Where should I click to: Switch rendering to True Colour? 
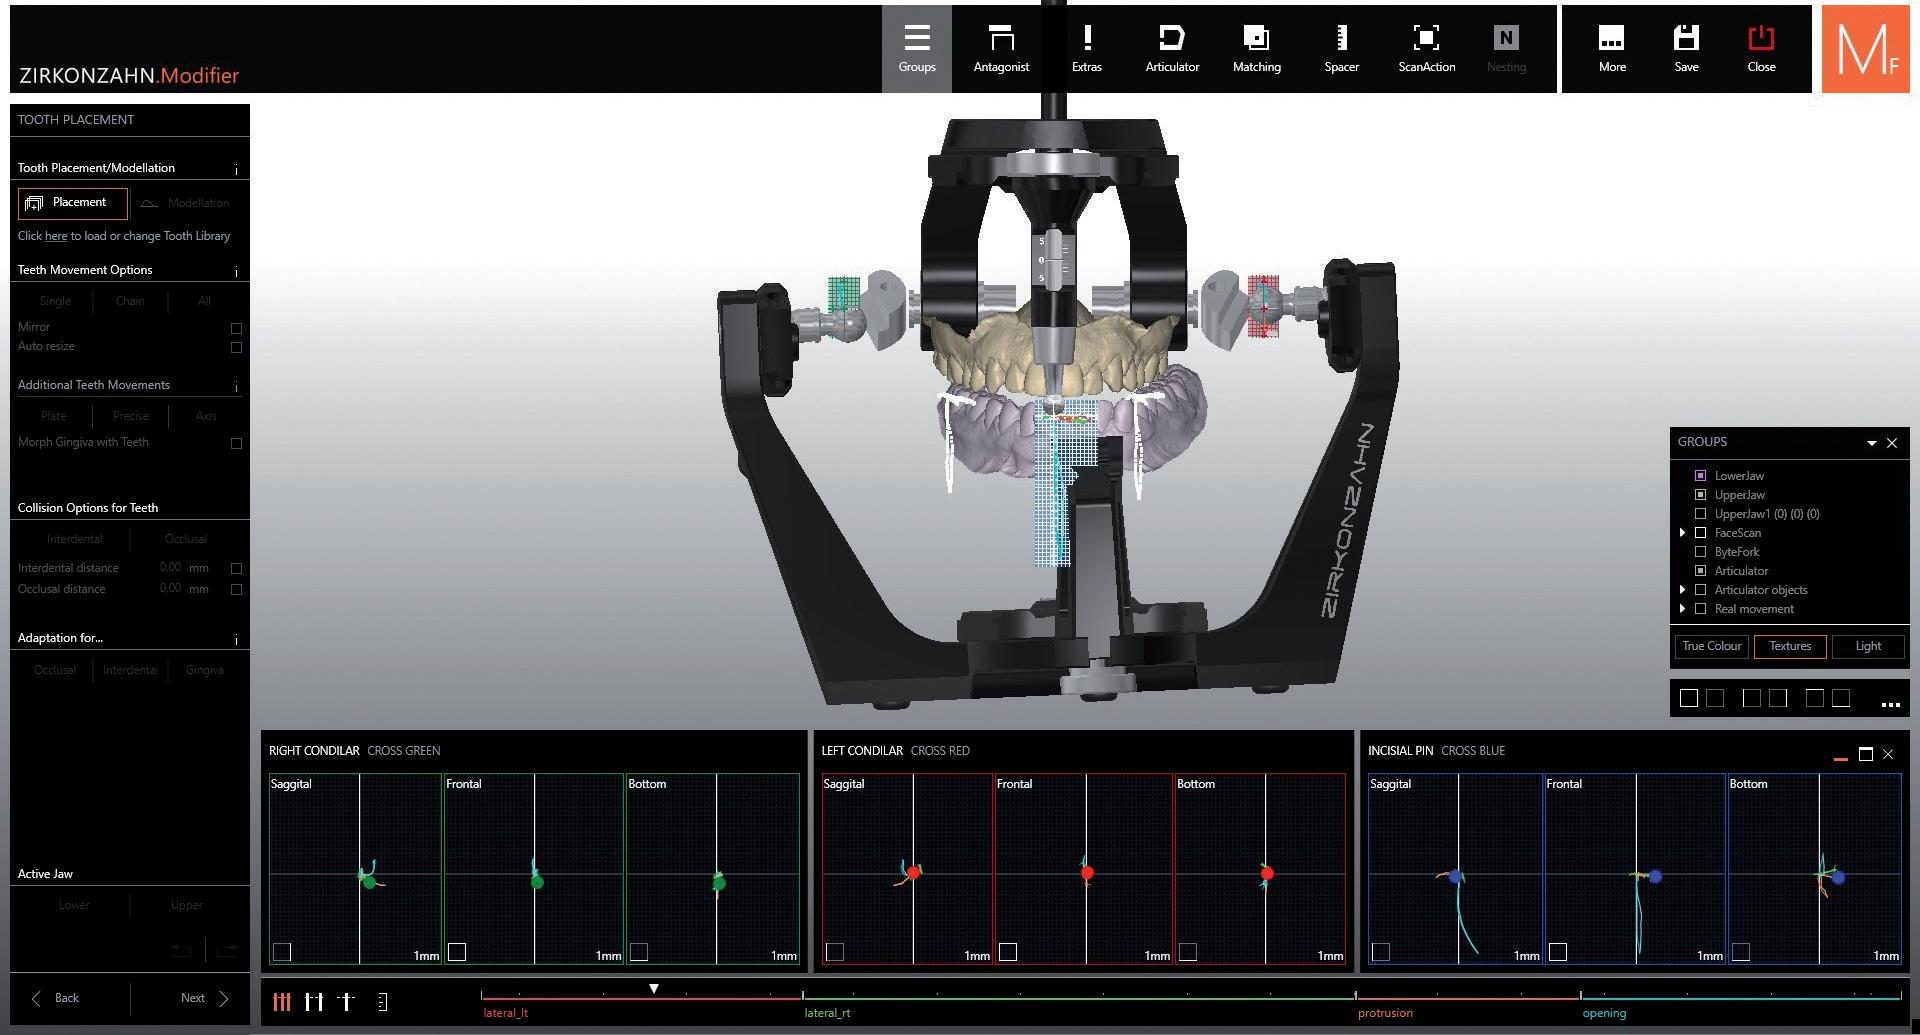pos(1711,646)
